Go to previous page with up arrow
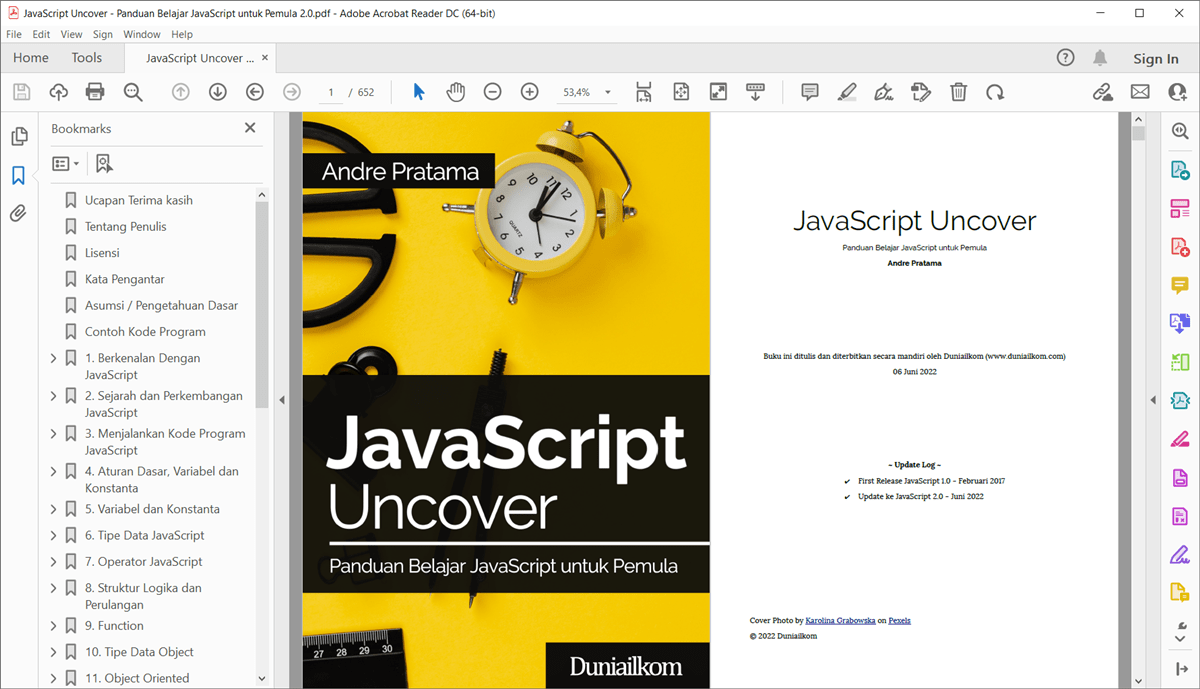 tap(181, 92)
